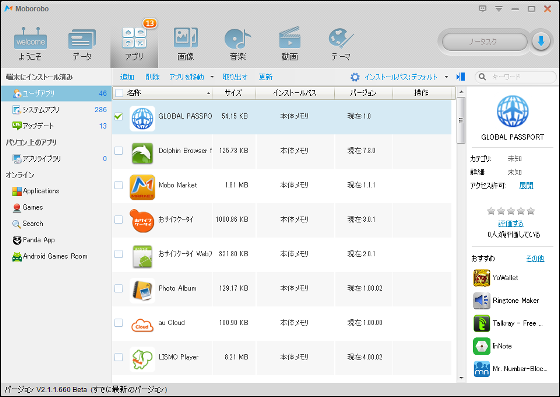This screenshot has width=560, height=397.
Task: Click the Photo Album app icon
Action: [142, 290]
